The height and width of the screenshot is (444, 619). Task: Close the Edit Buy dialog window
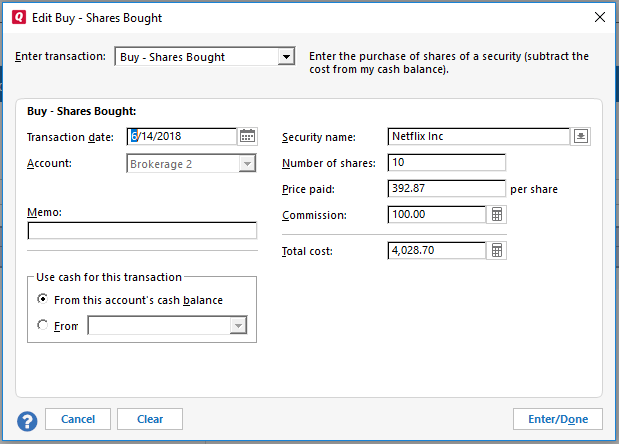599,17
